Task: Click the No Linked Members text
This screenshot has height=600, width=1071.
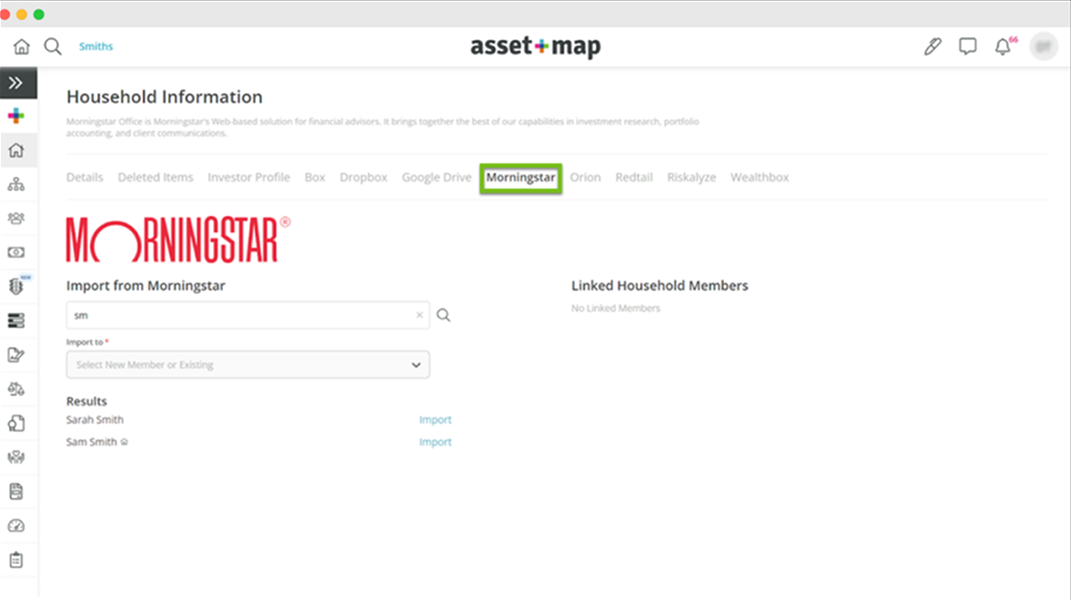Action: 615,308
